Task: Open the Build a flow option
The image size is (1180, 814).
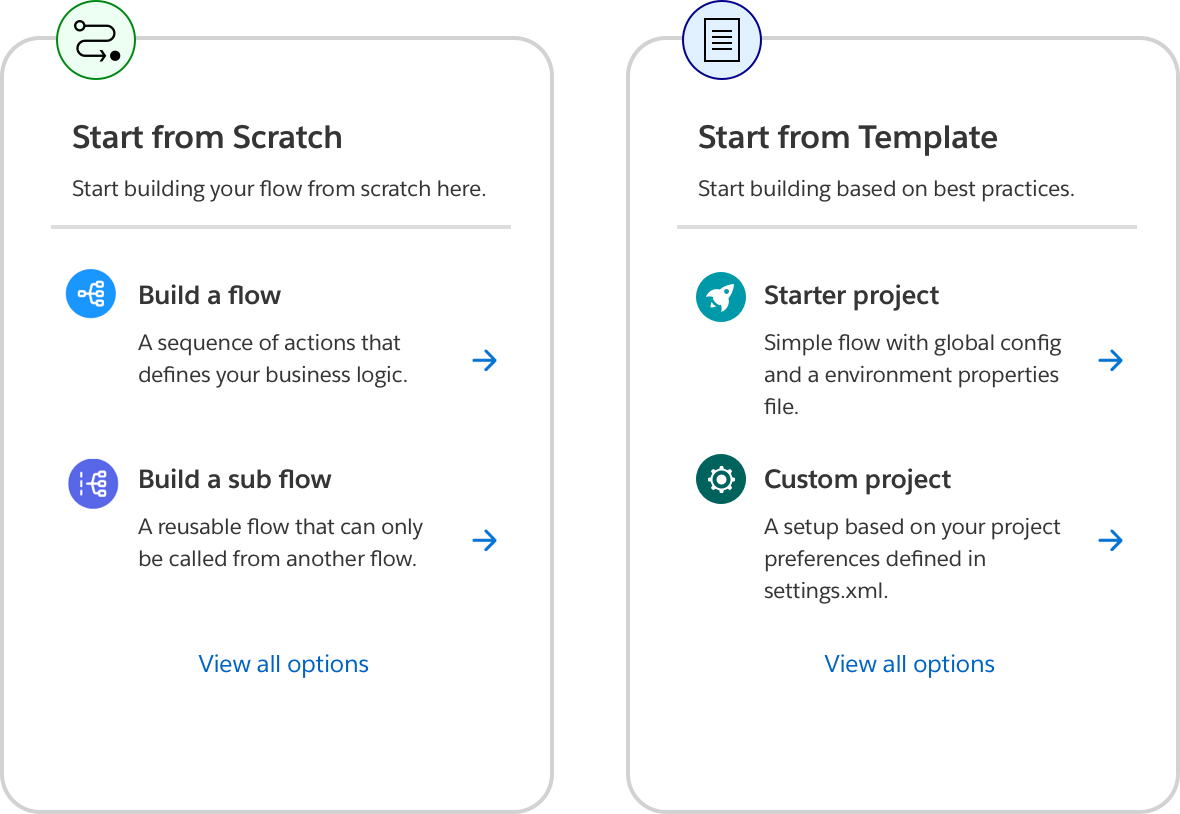Action: tap(209, 295)
